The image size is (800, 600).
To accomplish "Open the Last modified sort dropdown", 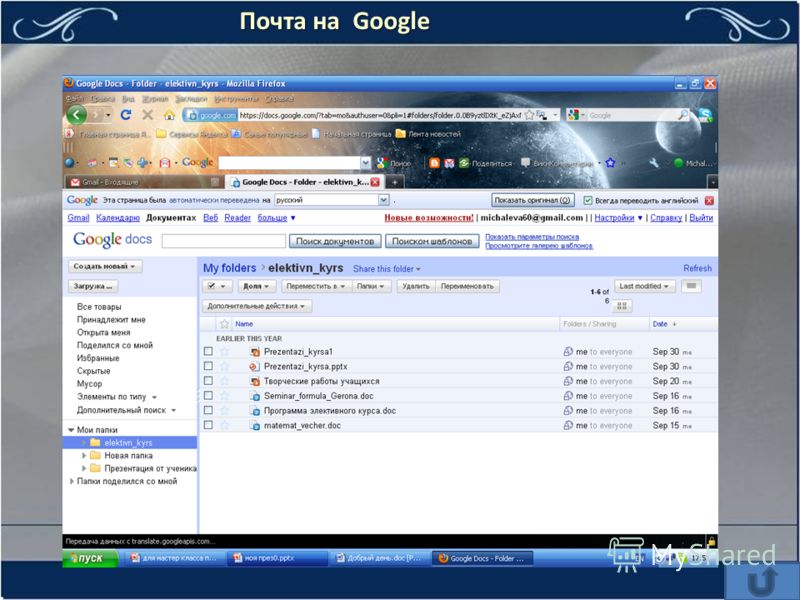I will [644, 286].
